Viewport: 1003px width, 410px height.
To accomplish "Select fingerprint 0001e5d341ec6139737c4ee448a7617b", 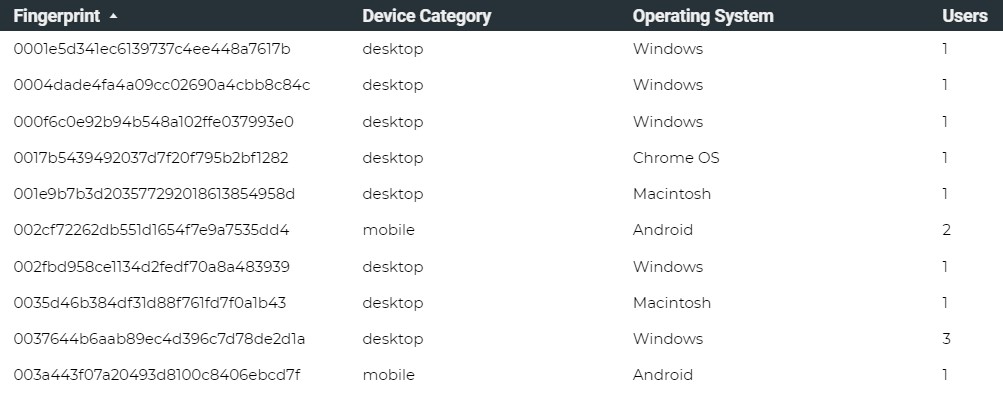I will [152, 49].
